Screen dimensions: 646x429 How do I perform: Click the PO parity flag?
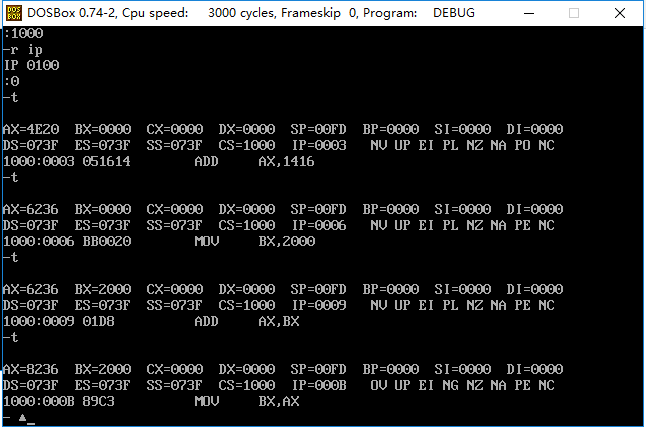(523, 145)
